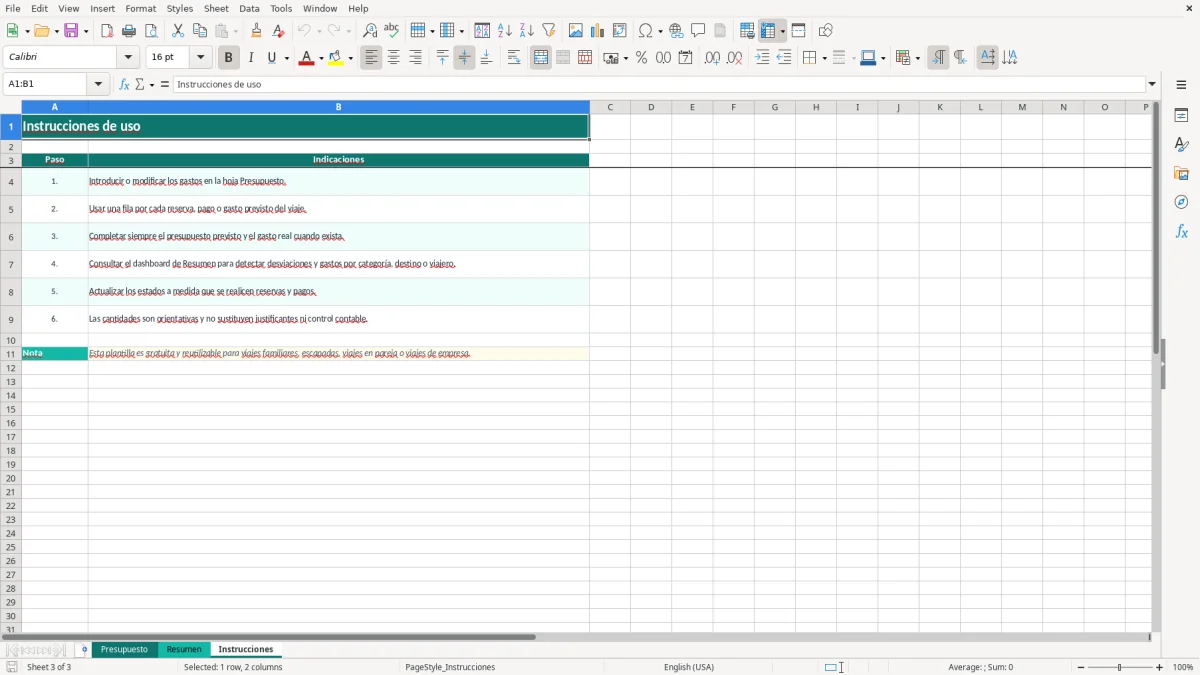The image size is (1200, 675).
Task: Toggle Italic formatting
Action: (x=251, y=58)
